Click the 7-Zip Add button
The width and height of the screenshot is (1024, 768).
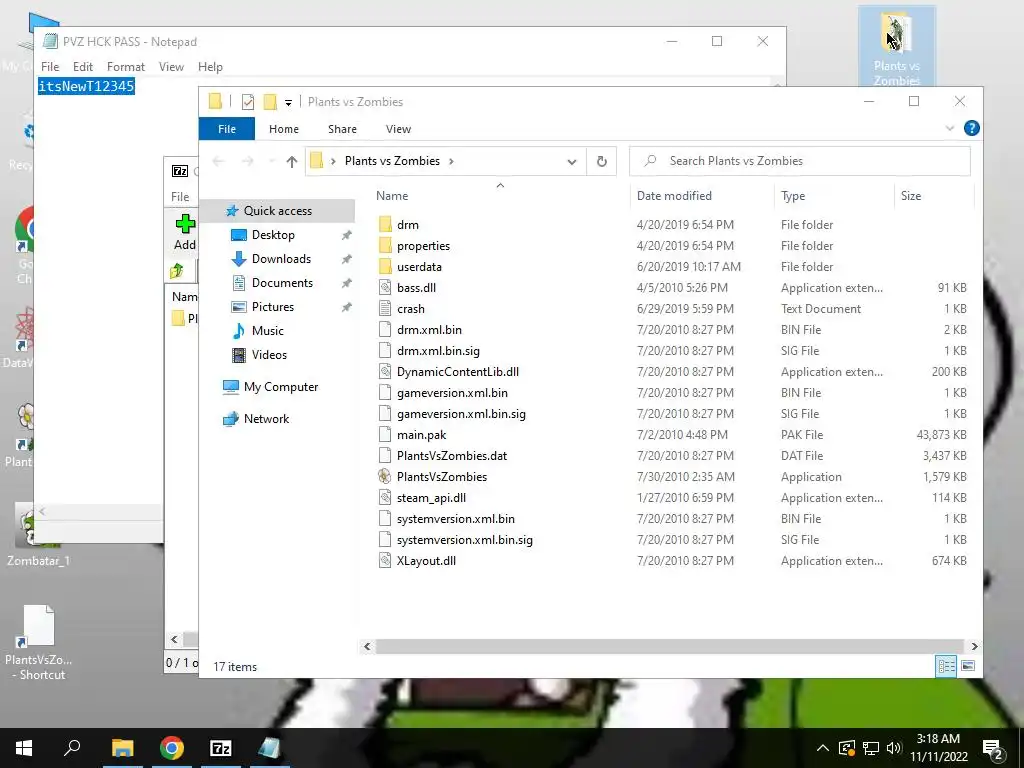pyautogui.click(x=185, y=232)
